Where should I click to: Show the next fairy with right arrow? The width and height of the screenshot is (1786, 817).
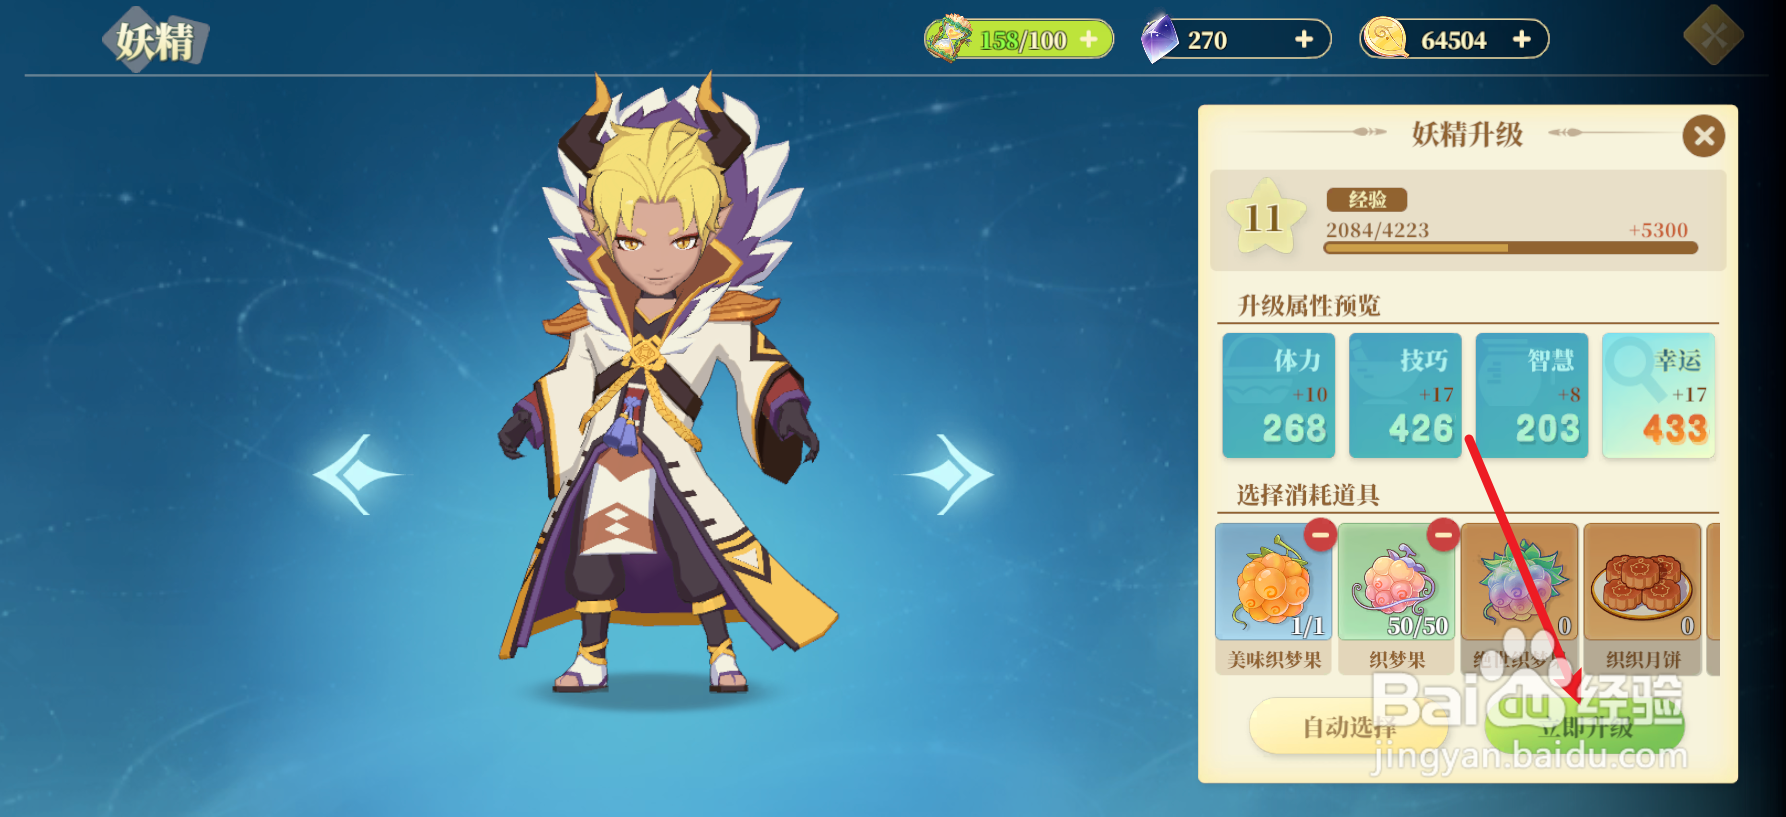(949, 475)
